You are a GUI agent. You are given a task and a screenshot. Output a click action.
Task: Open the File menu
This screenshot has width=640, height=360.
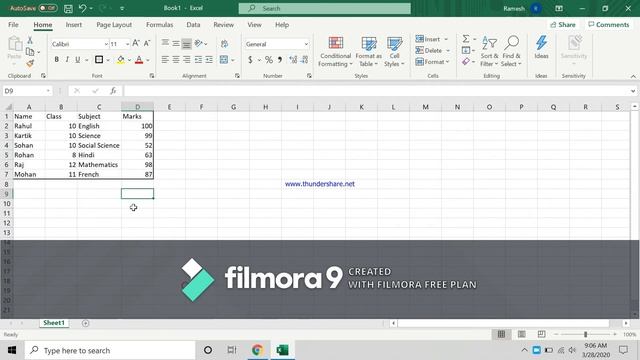point(13,24)
